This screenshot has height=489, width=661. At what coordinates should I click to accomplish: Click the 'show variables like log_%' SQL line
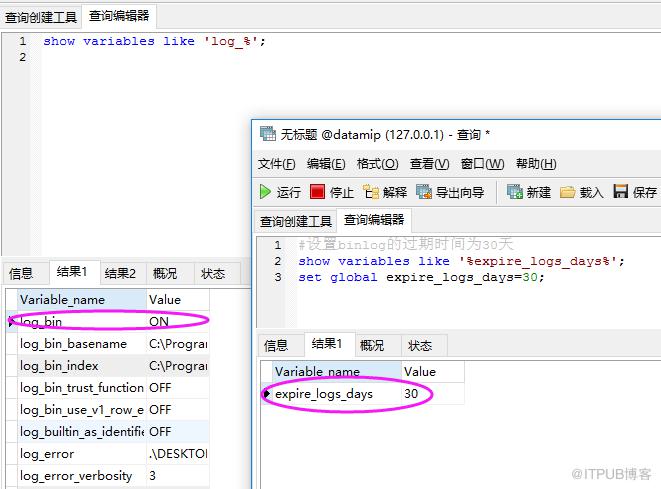click(x=154, y=41)
